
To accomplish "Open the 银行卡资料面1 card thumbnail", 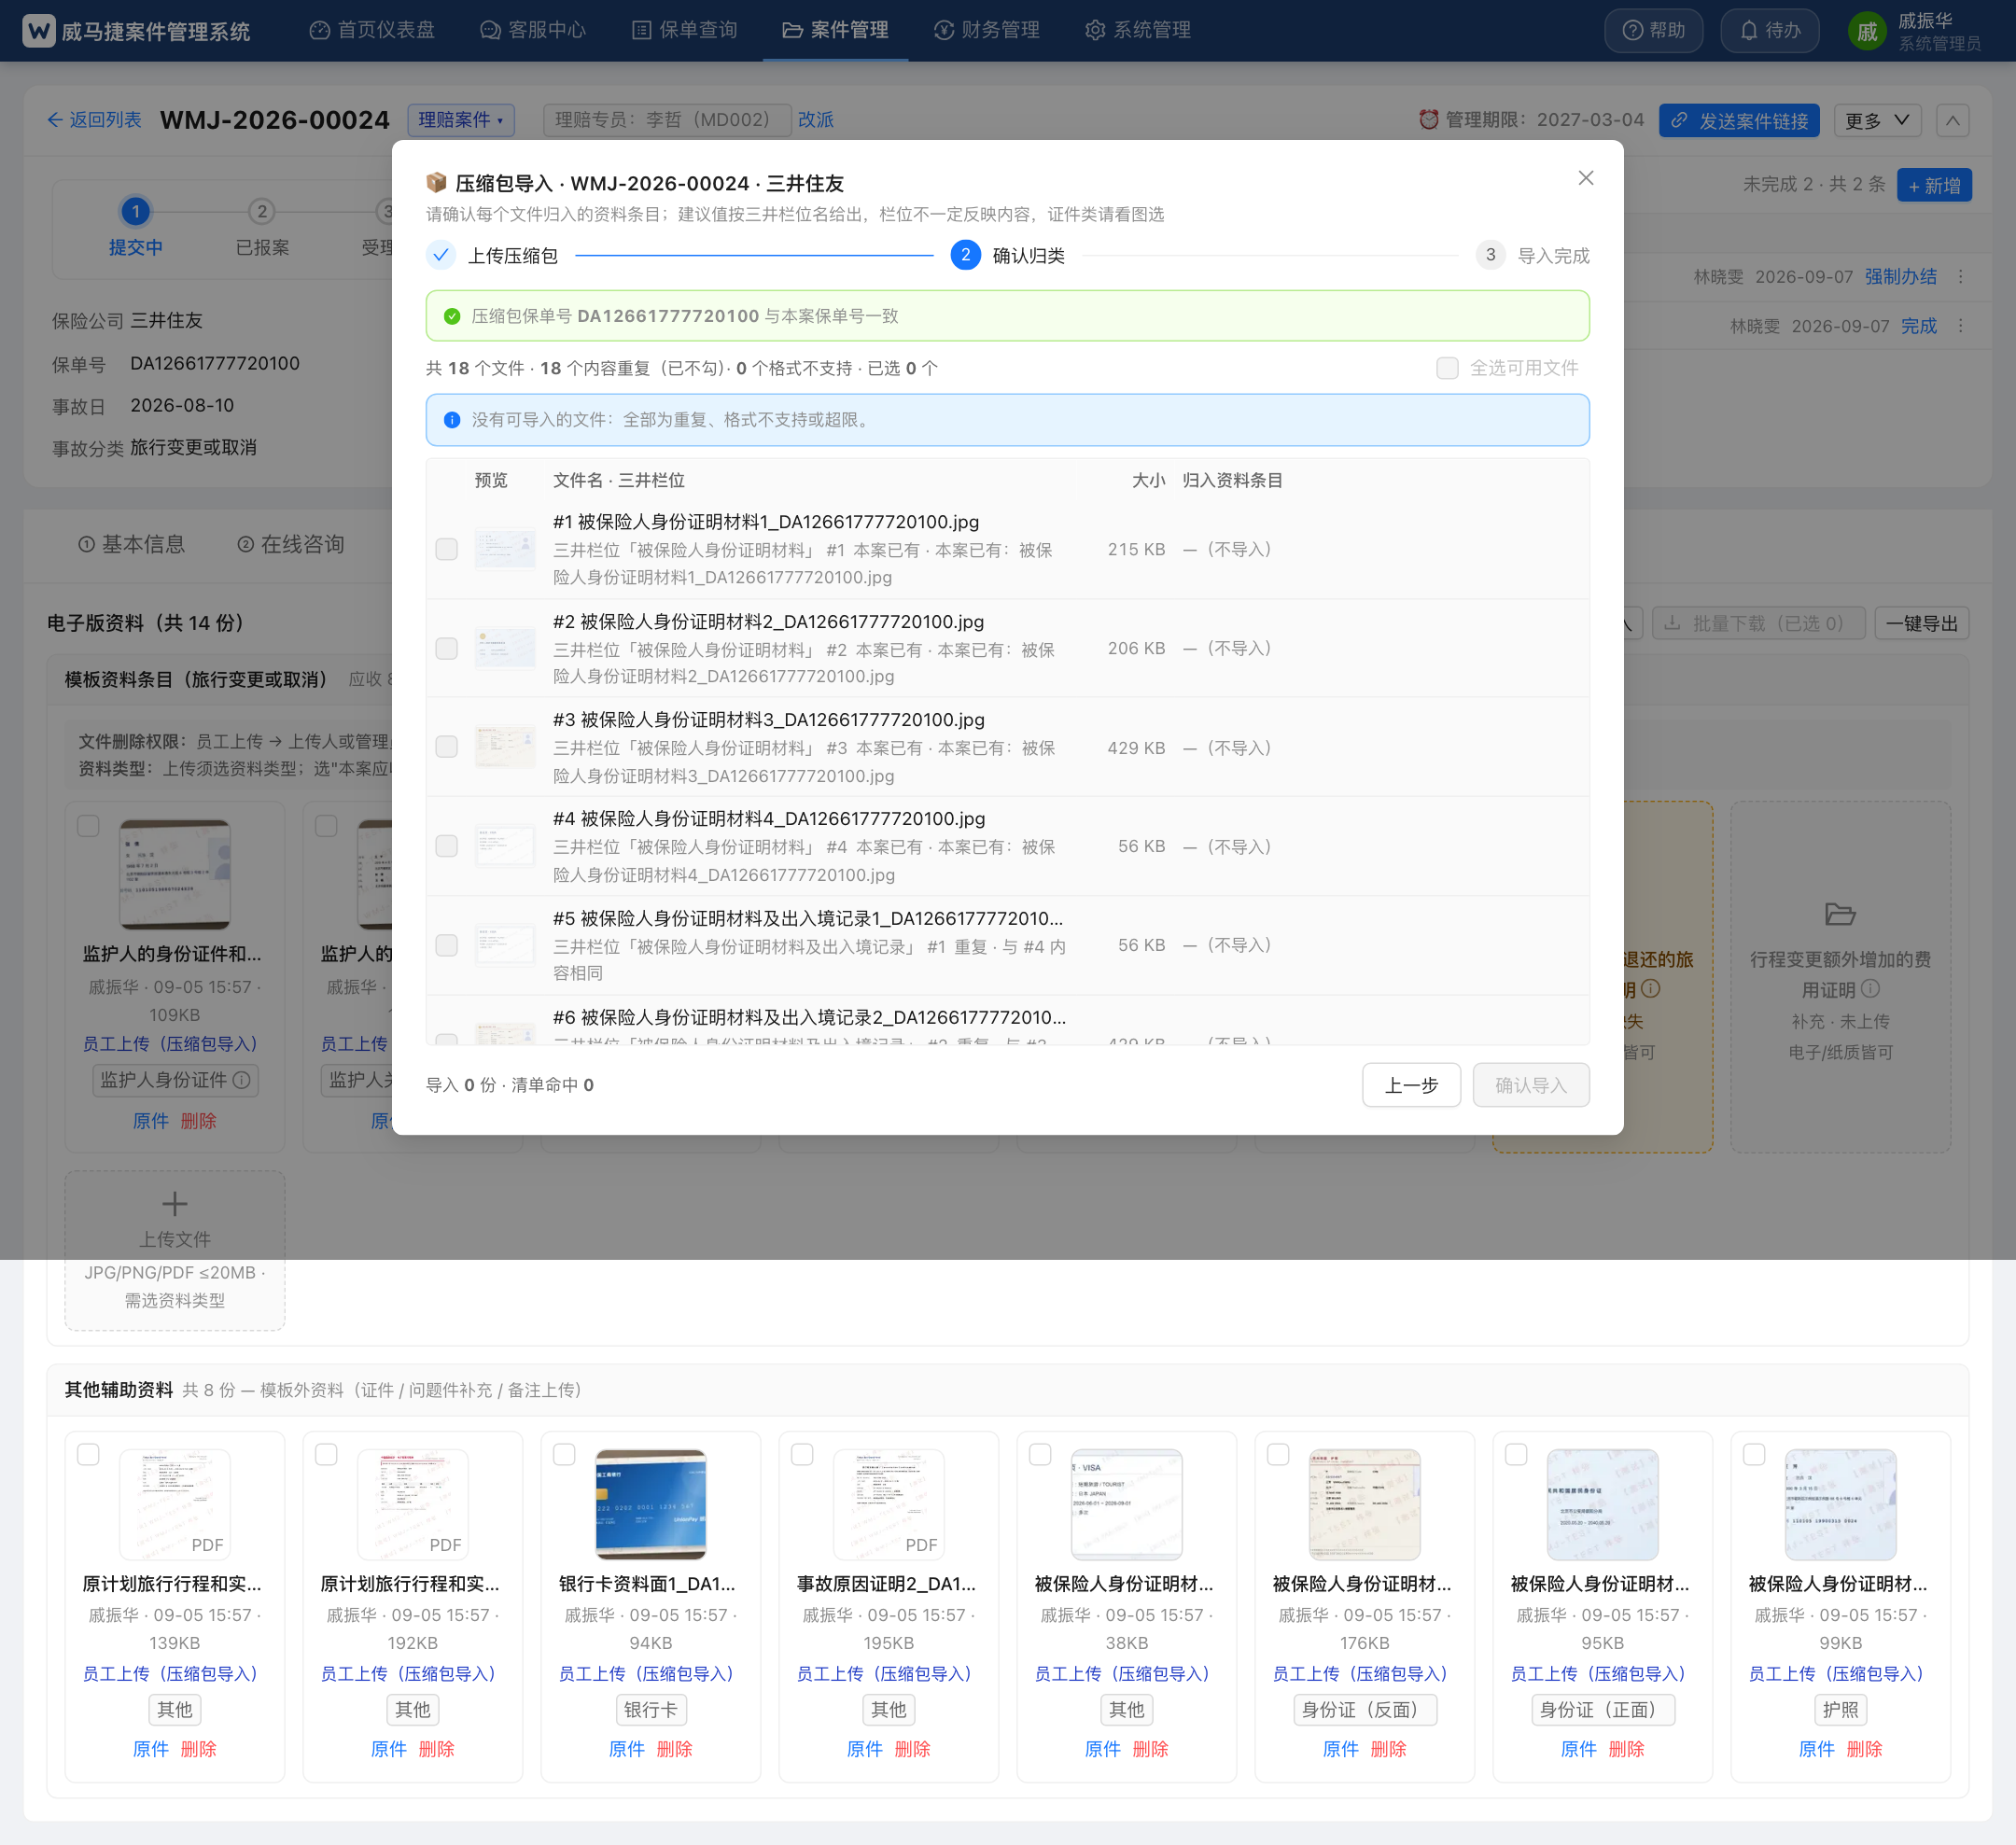I will click(x=651, y=1504).
